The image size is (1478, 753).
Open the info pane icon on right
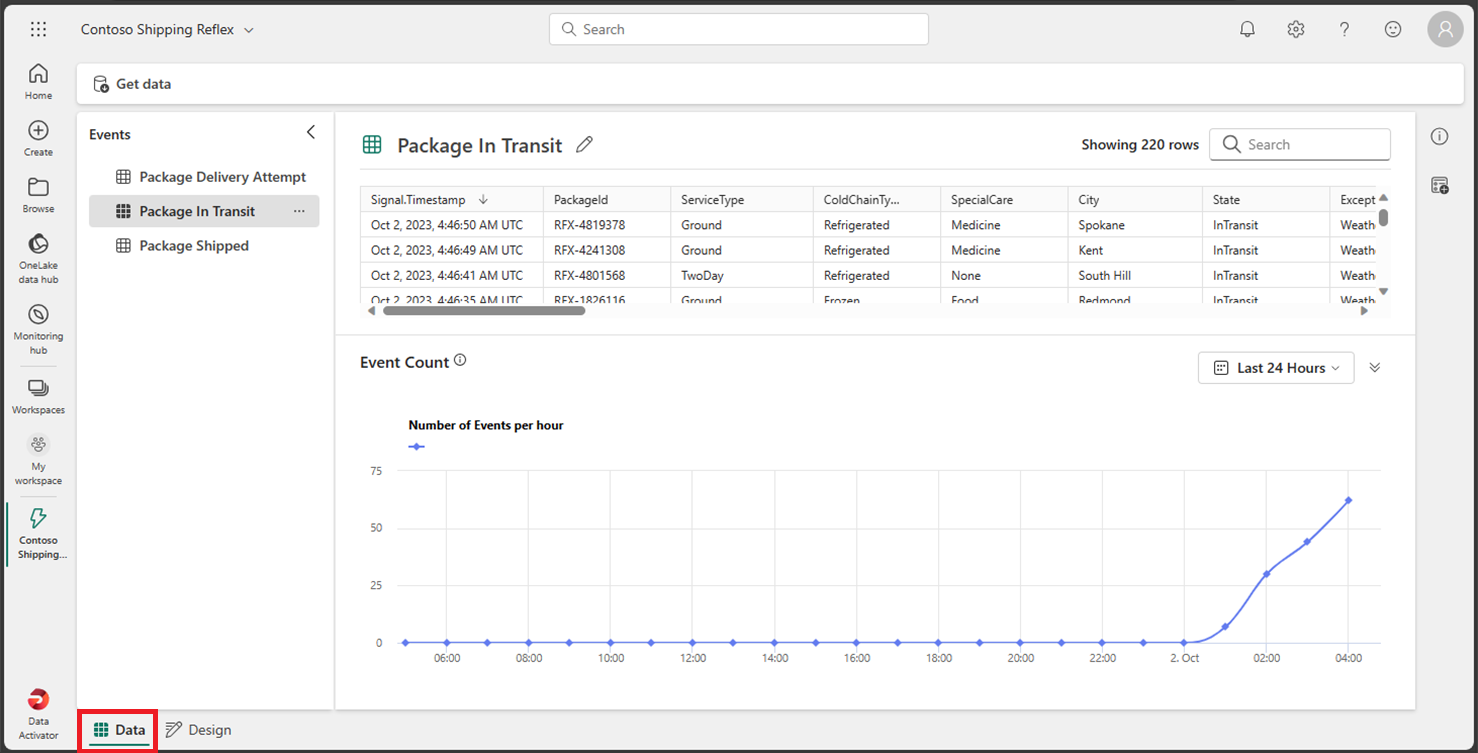pos(1439,137)
